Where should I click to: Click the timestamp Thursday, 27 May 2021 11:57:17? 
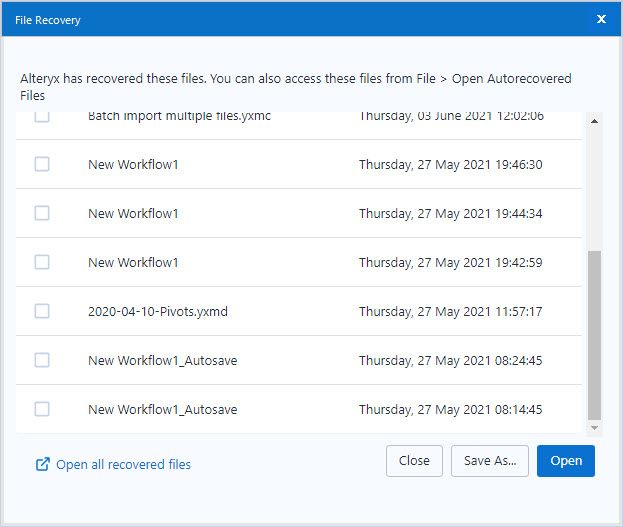(x=450, y=311)
